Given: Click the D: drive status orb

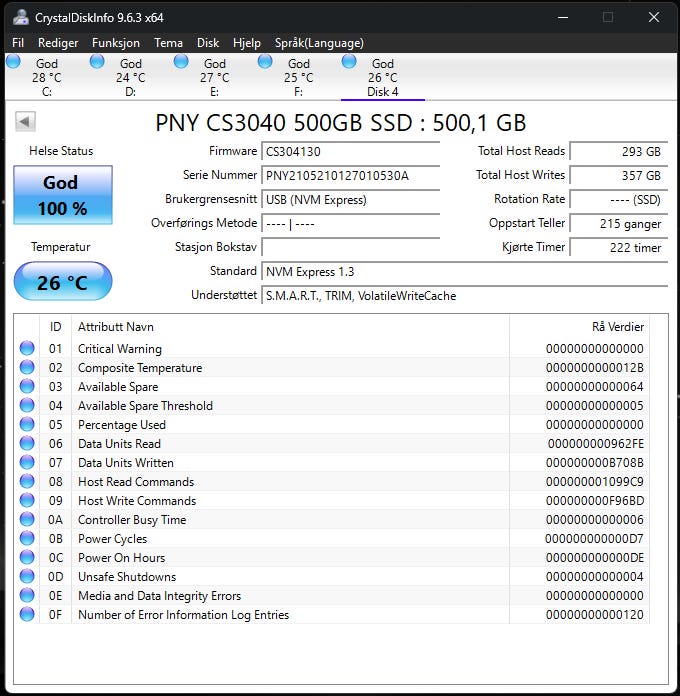Looking at the screenshot, I should click(97, 61).
